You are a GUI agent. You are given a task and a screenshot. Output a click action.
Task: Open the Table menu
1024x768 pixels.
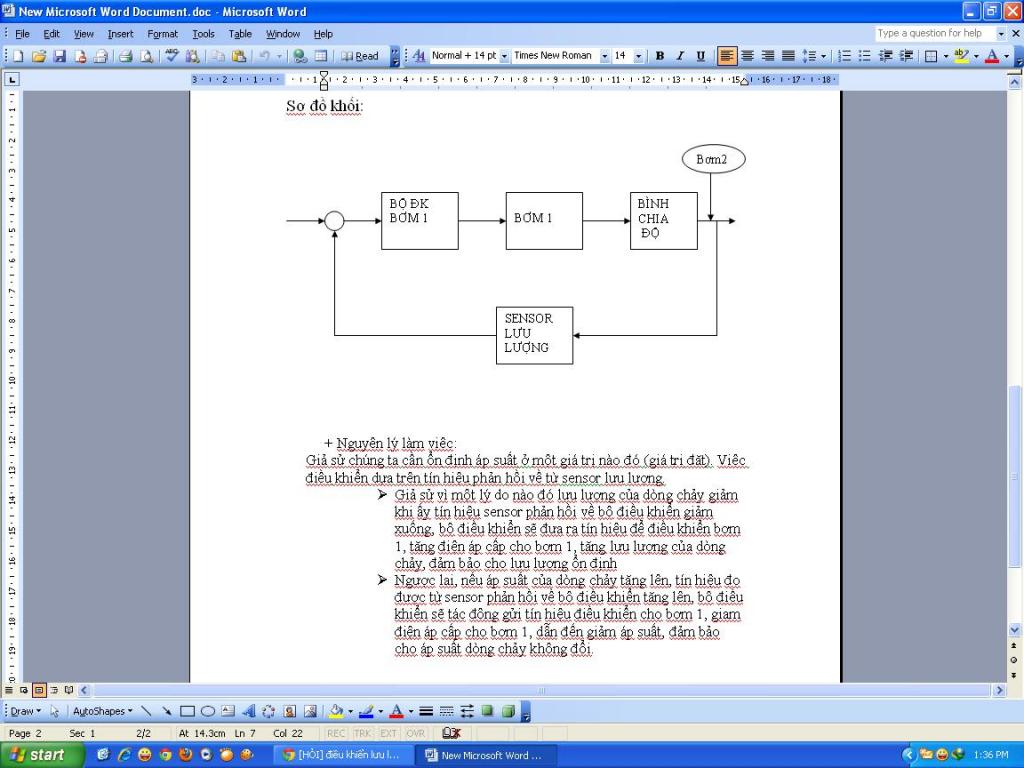[x=240, y=34]
